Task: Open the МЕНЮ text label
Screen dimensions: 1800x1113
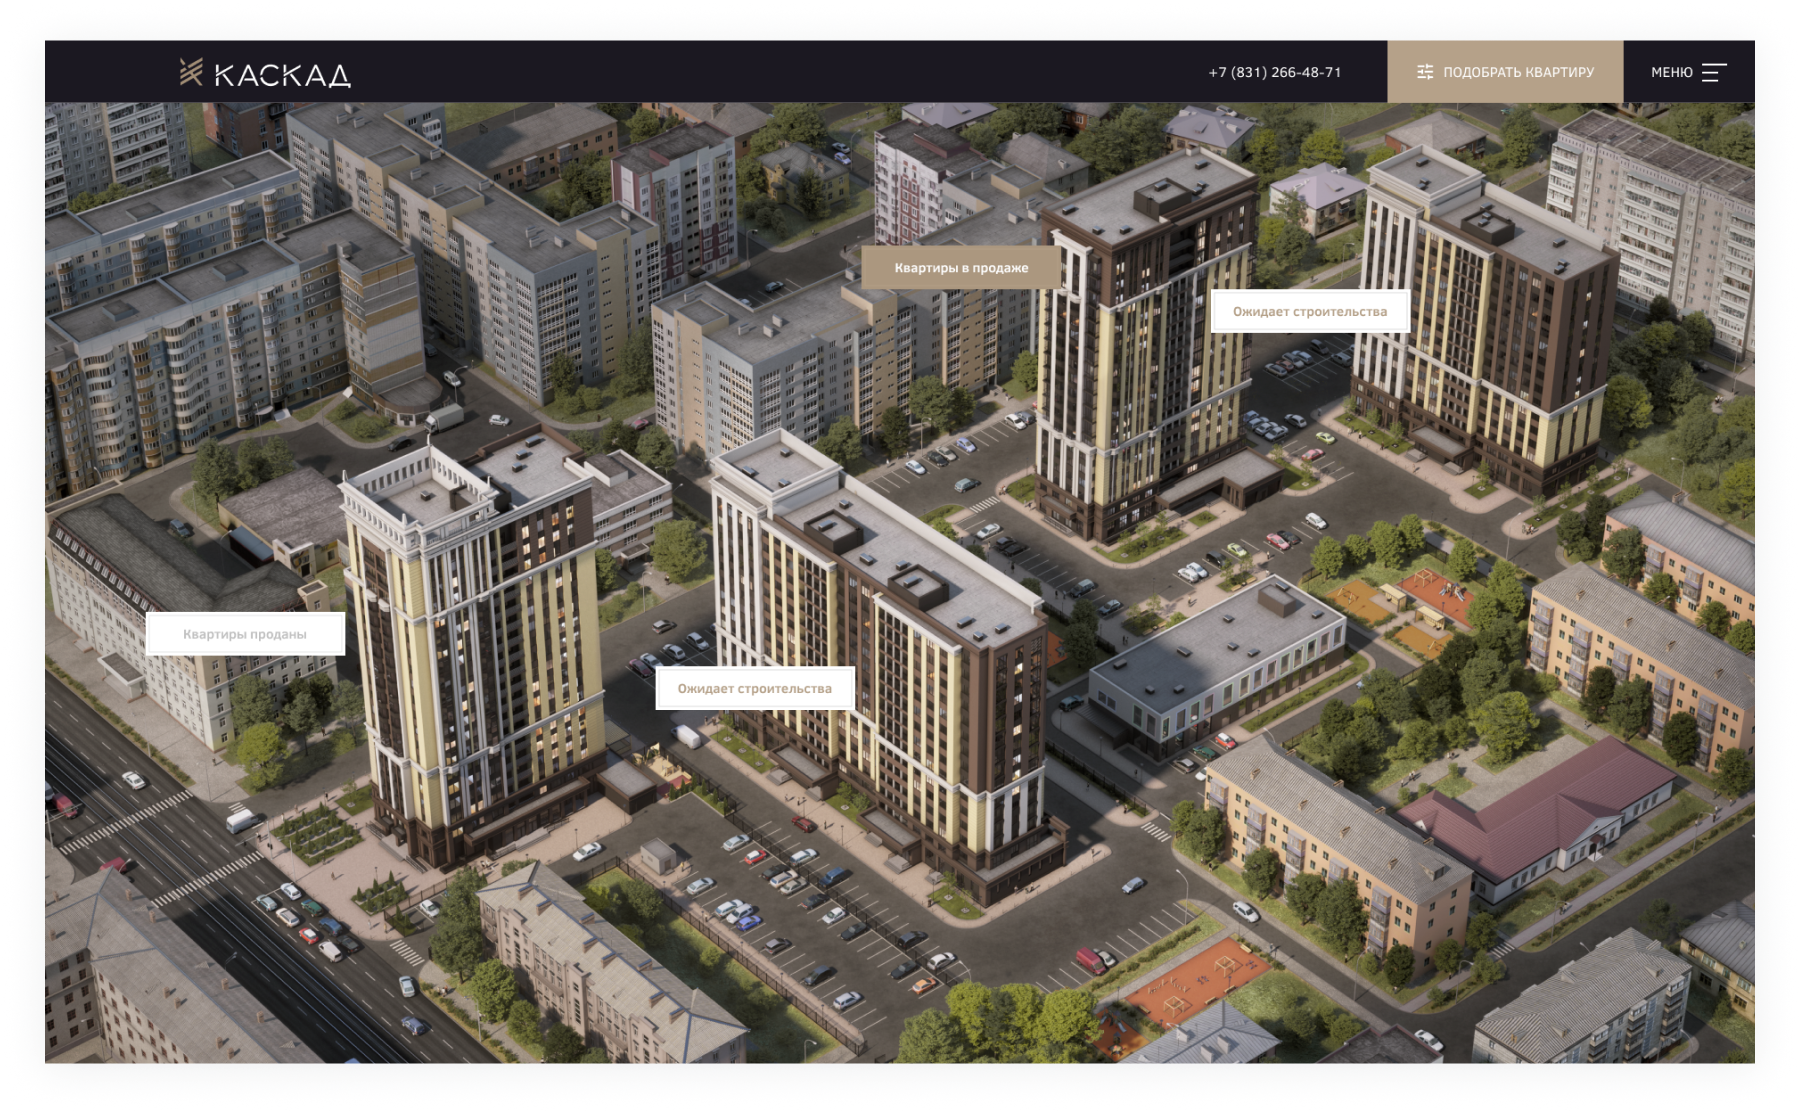Action: pyautogui.click(x=1671, y=72)
